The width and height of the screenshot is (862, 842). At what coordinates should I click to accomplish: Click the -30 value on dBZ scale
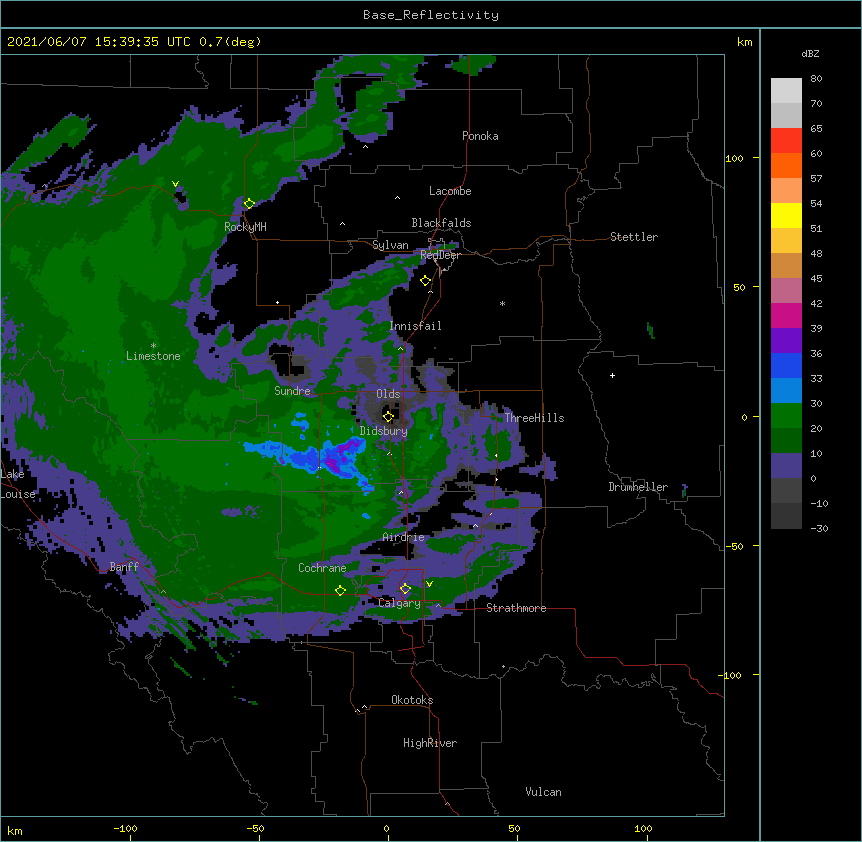819,528
